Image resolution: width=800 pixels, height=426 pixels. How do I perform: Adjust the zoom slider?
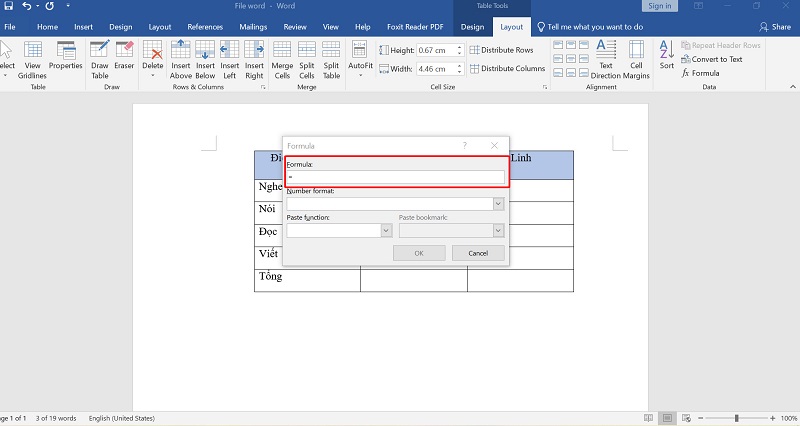click(736, 418)
